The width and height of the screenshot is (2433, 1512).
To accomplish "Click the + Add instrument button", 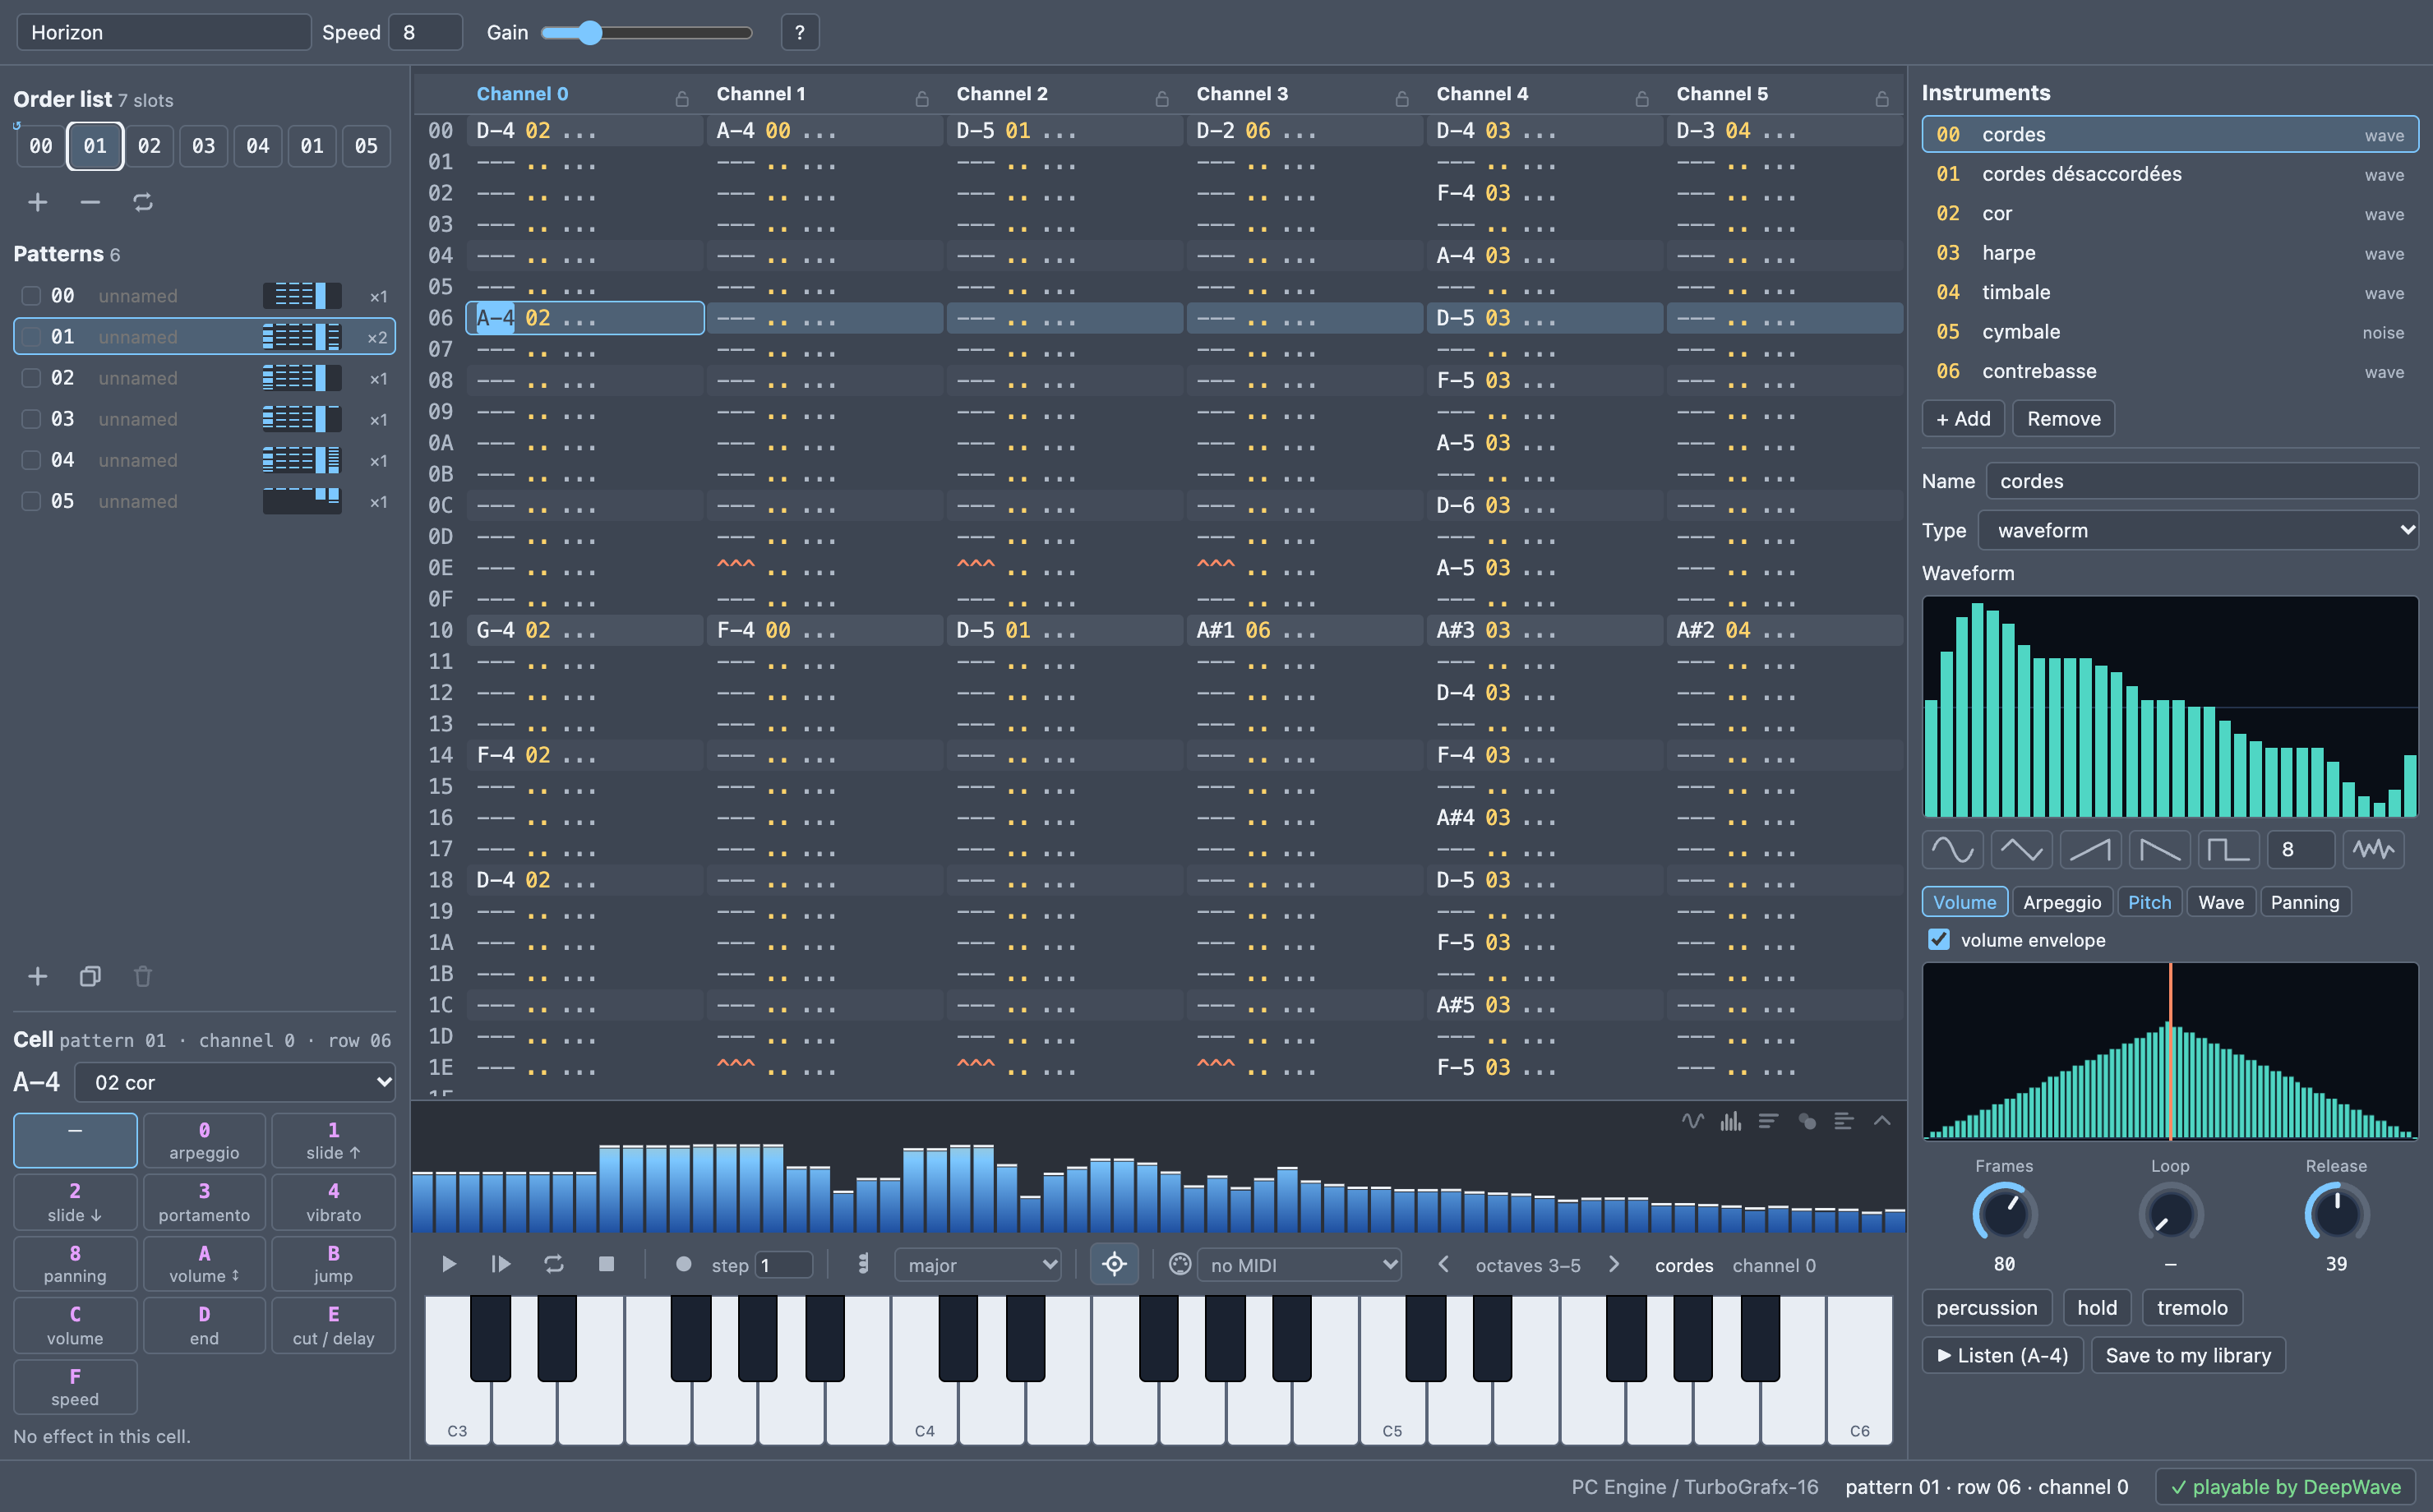I will 1963,419.
